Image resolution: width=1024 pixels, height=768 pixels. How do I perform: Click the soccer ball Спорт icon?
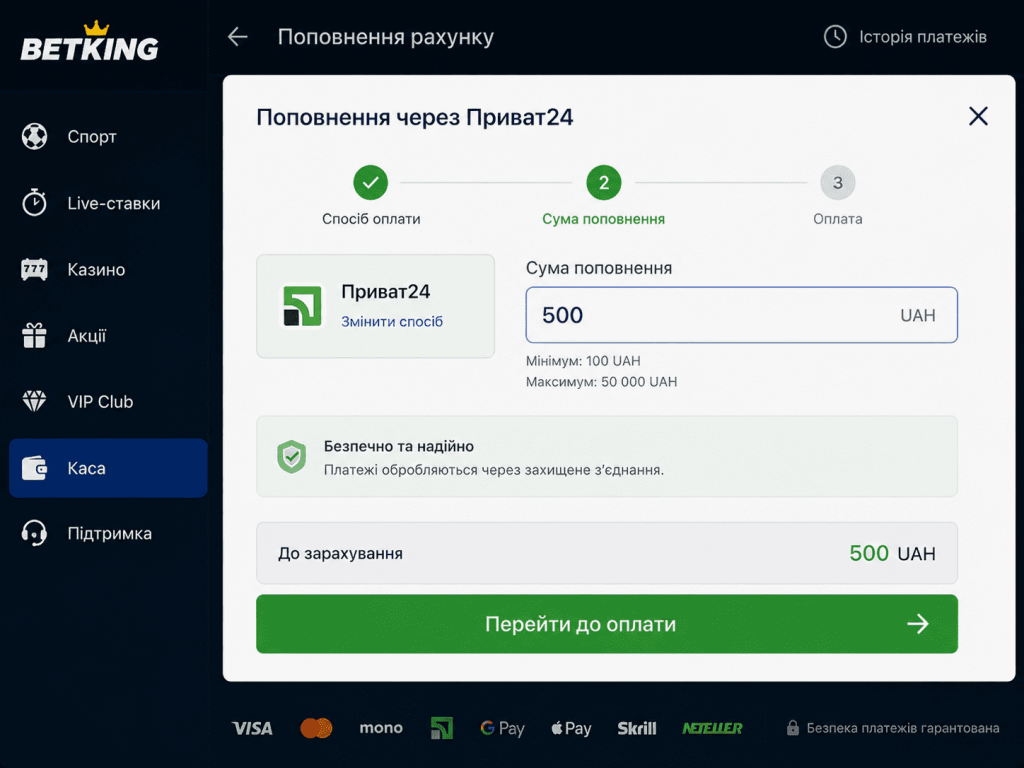pos(34,136)
